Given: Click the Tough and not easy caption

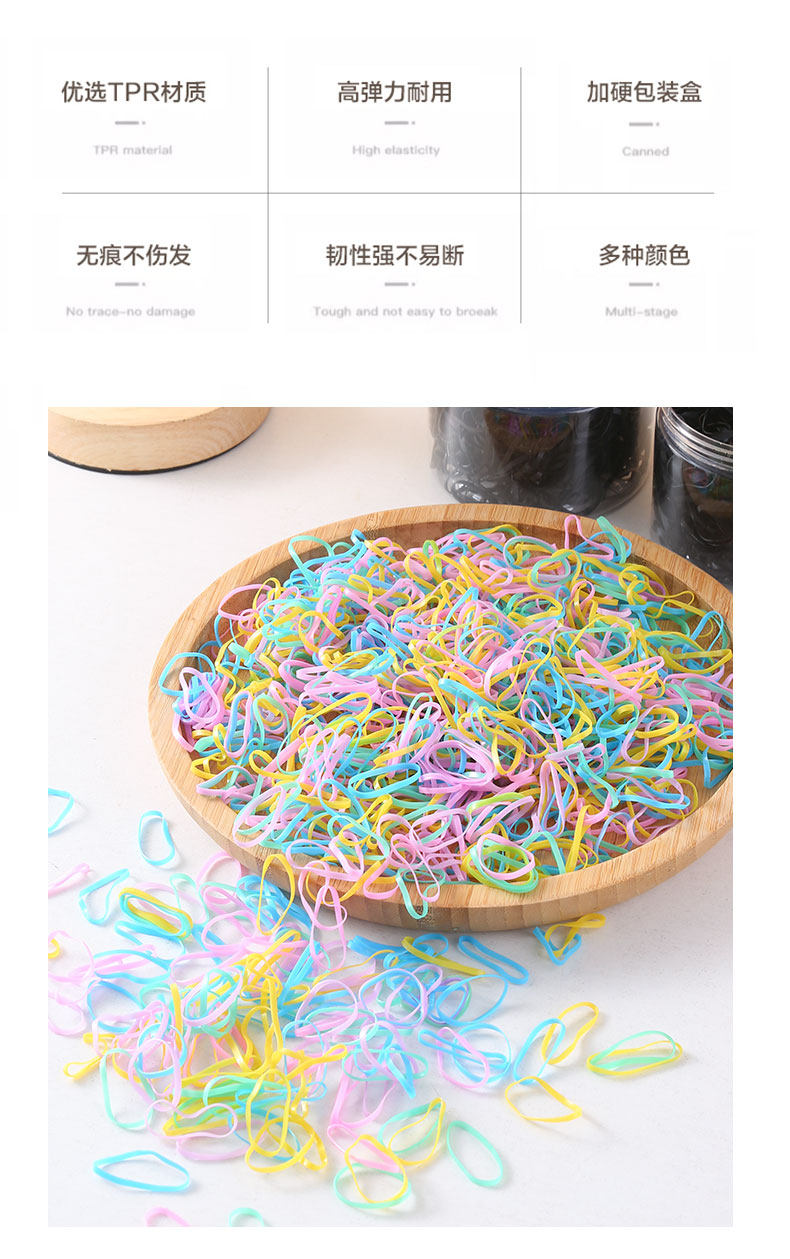Looking at the screenshot, I should click(x=405, y=311).
